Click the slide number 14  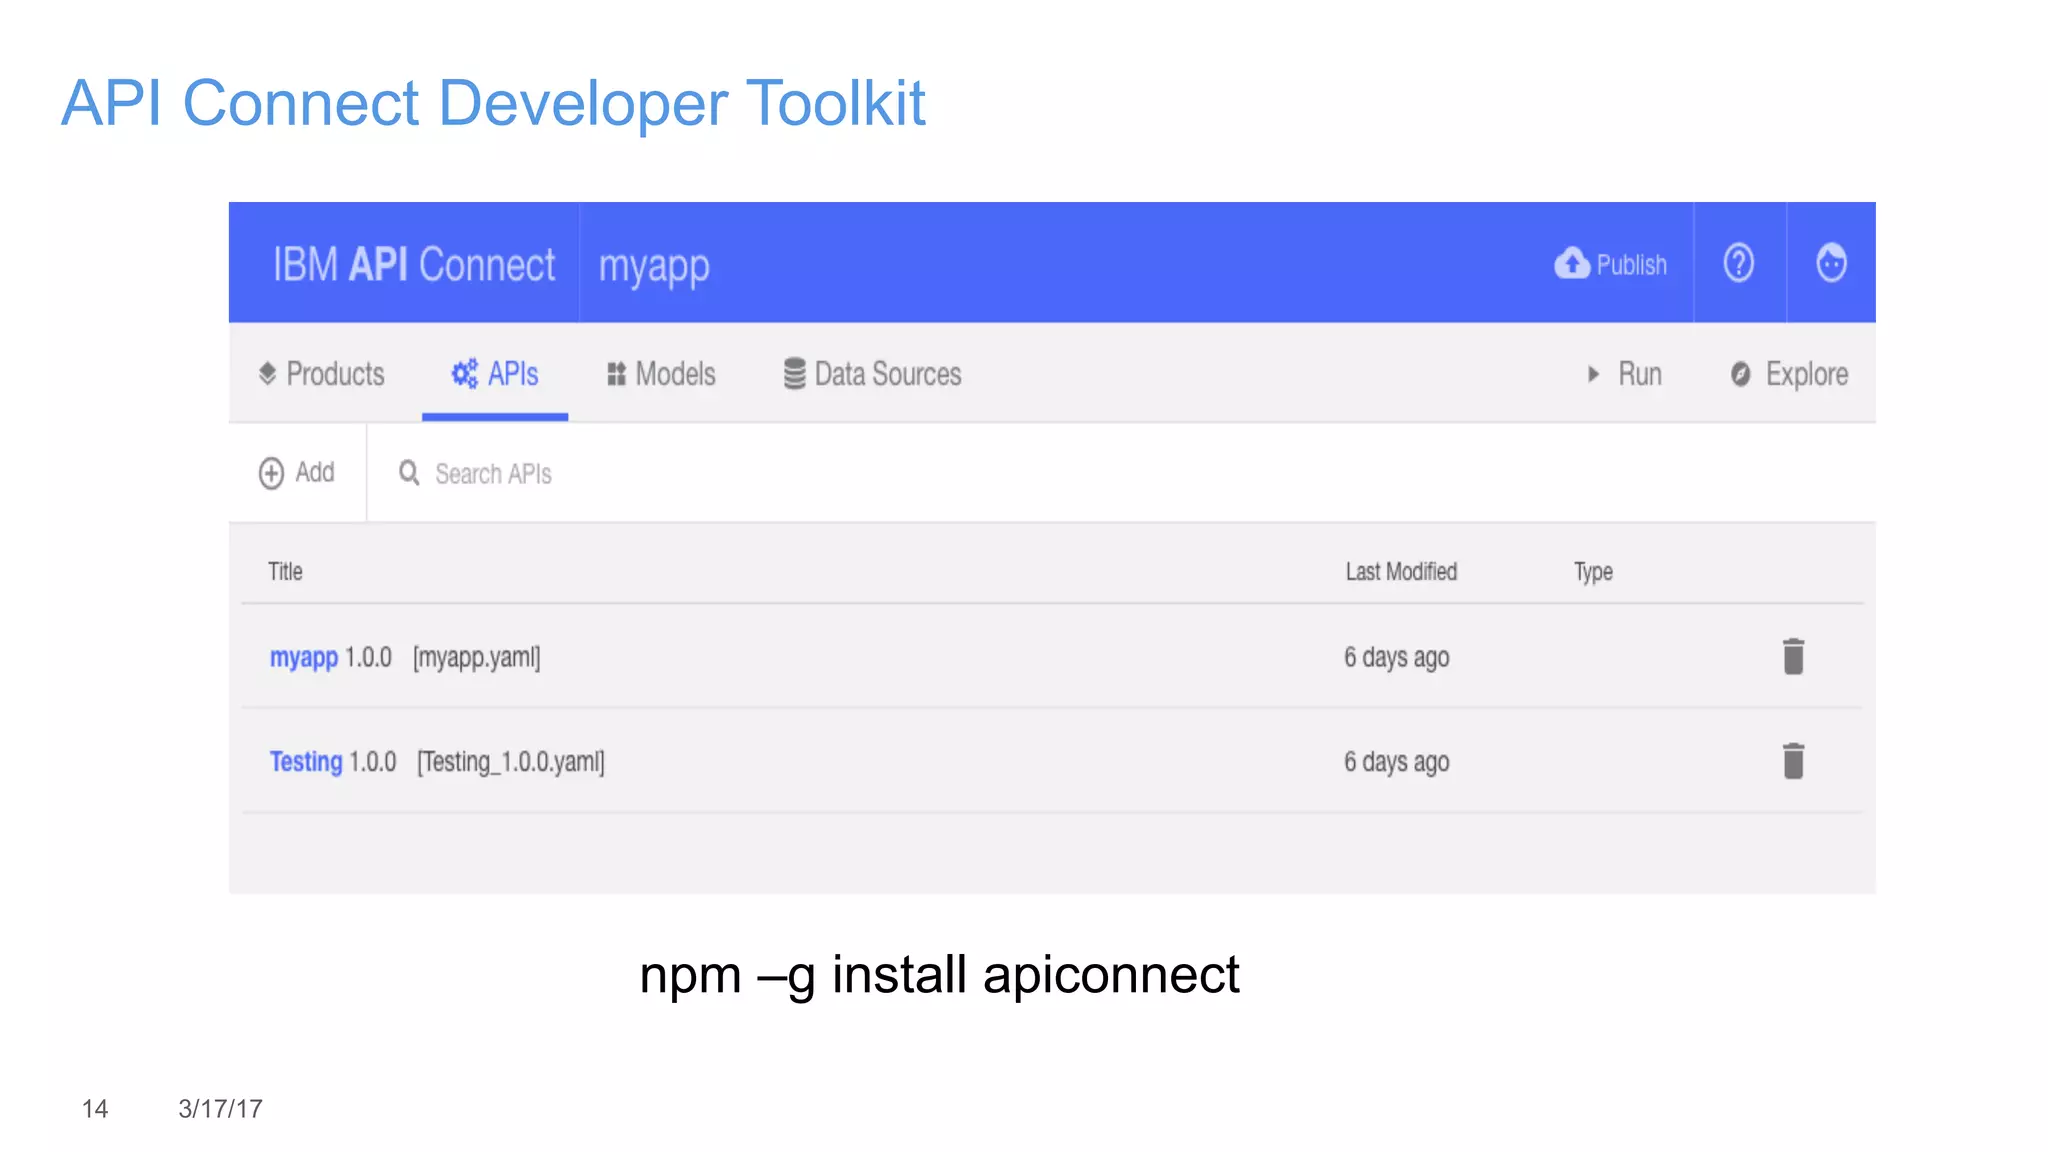[95, 1109]
